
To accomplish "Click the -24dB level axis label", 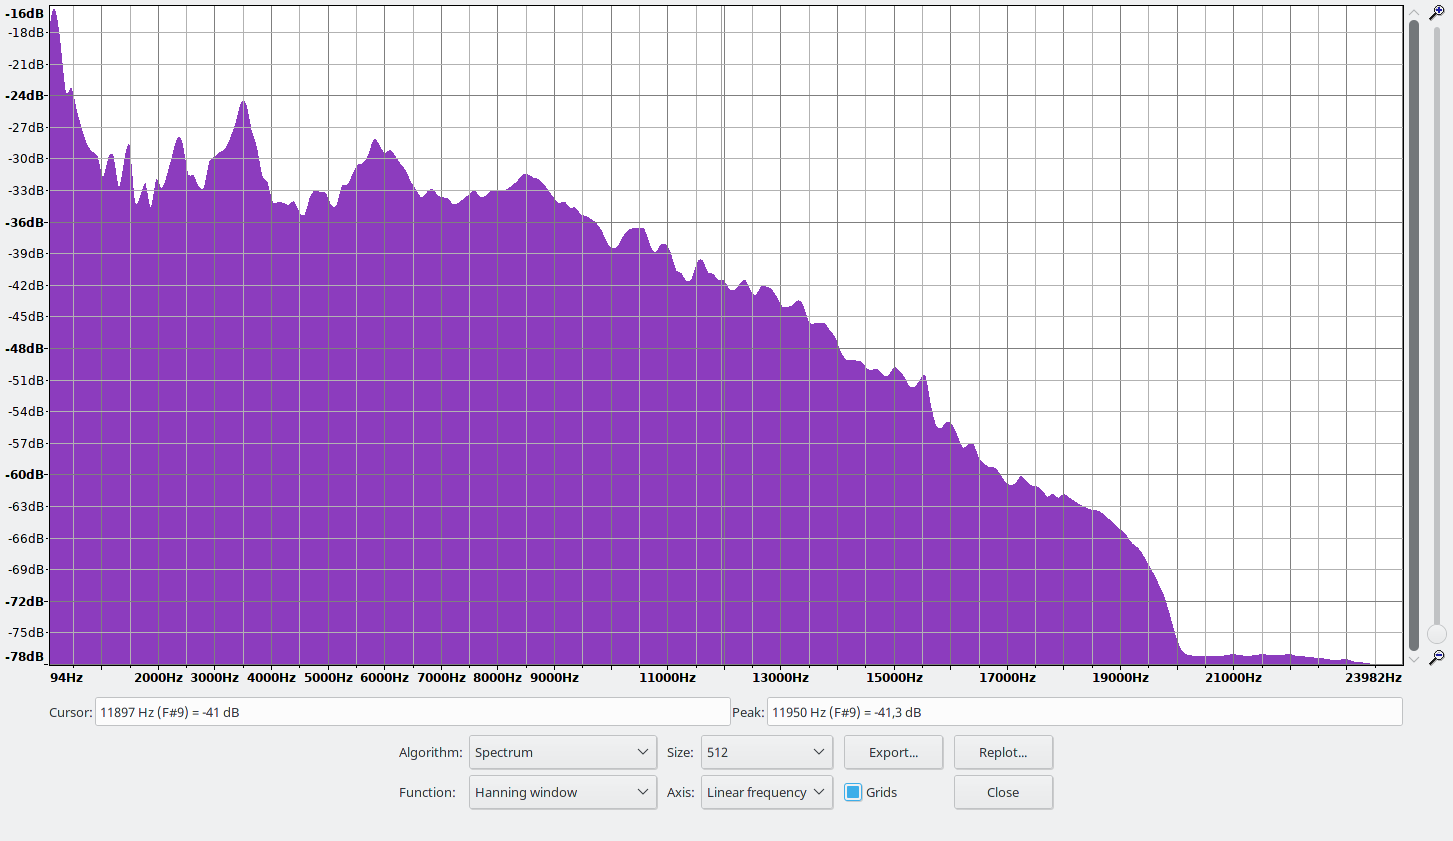I will [25, 95].
